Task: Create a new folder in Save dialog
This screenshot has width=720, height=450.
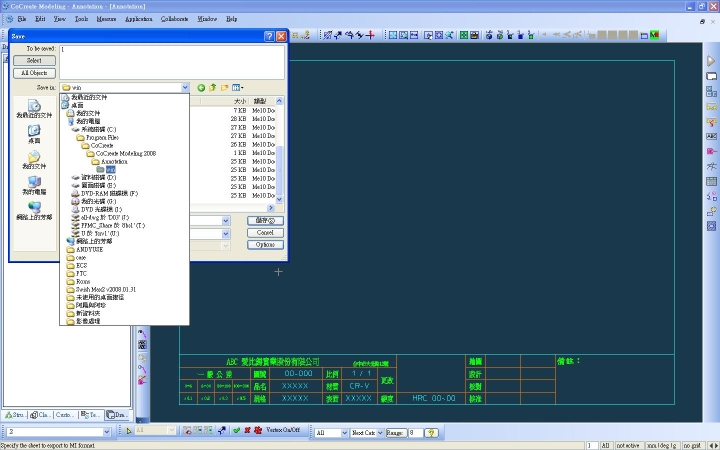Action: 225,88
